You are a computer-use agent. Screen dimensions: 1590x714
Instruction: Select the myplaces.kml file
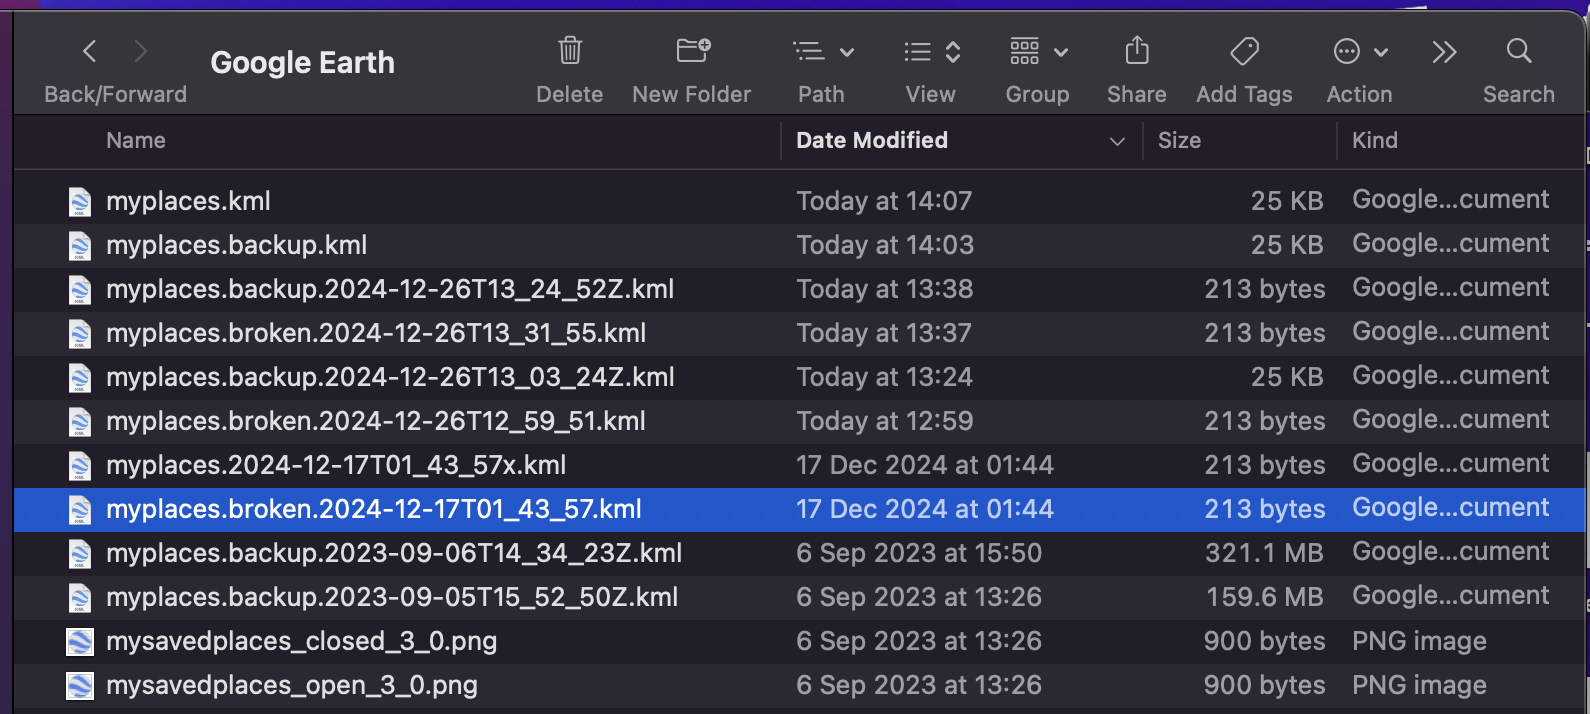pos(188,201)
